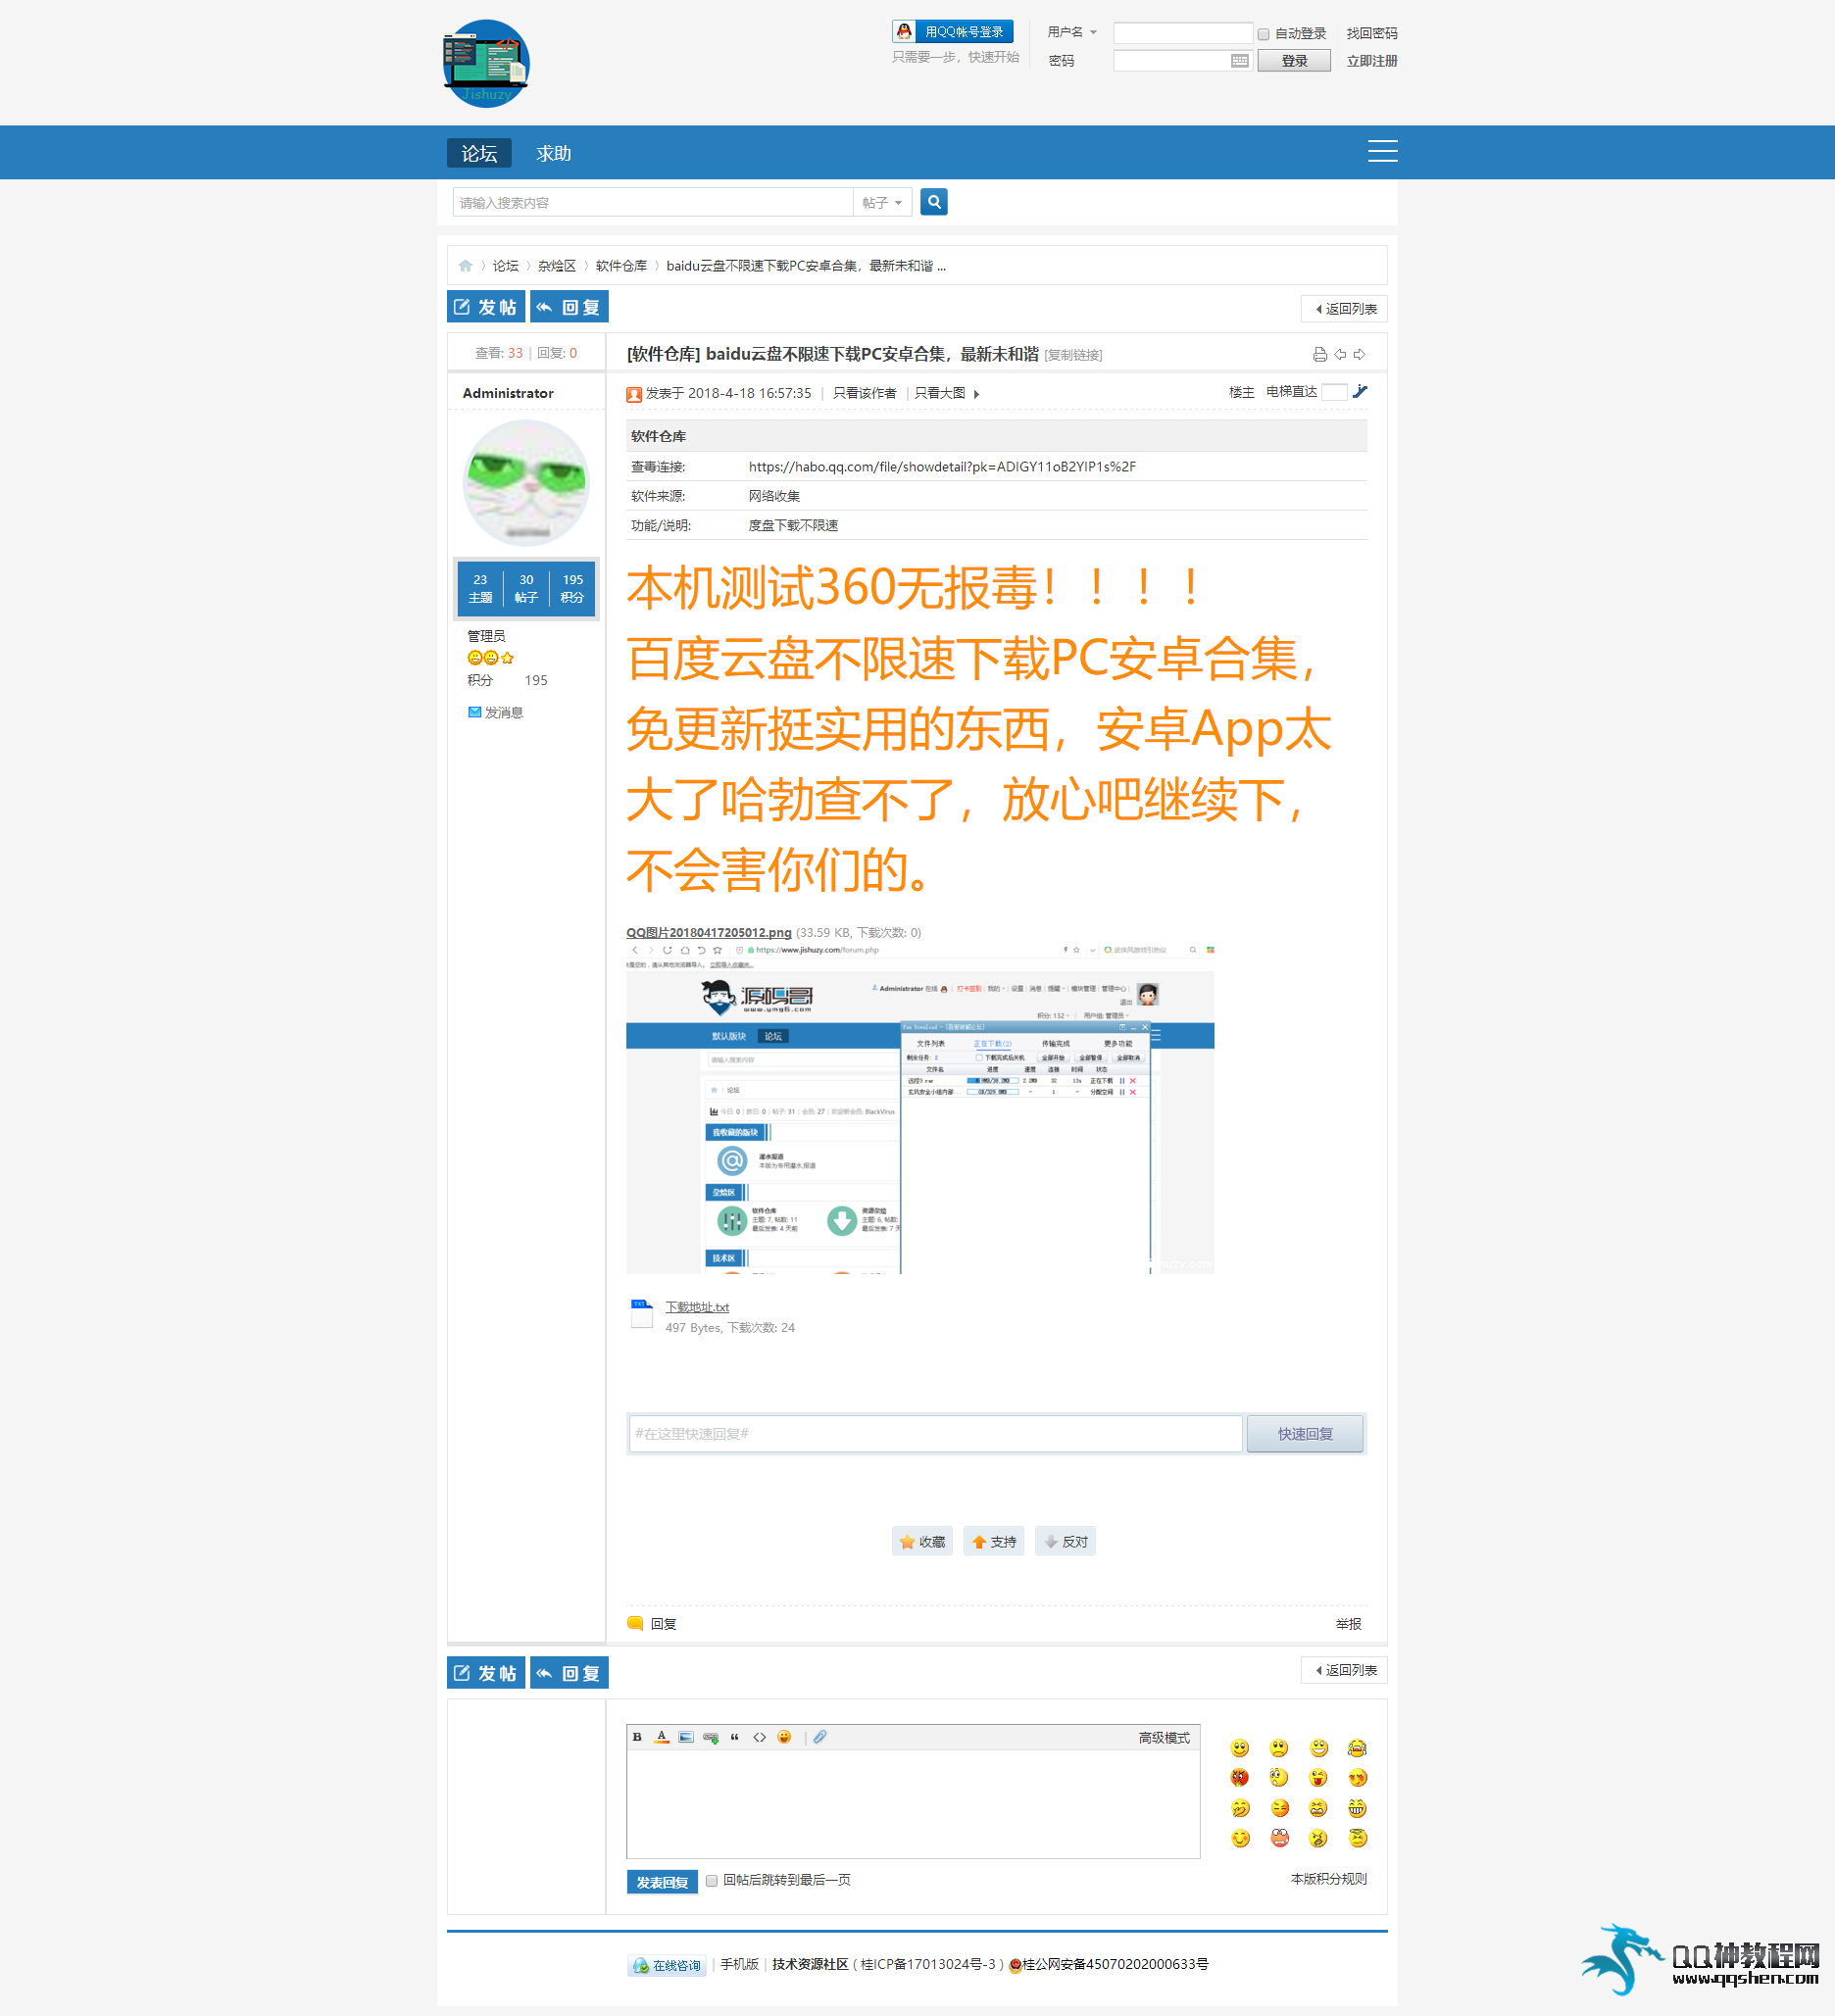This screenshot has width=1835, height=2016.
Task: Click the 收藏 favorite button
Action: click(x=921, y=1541)
